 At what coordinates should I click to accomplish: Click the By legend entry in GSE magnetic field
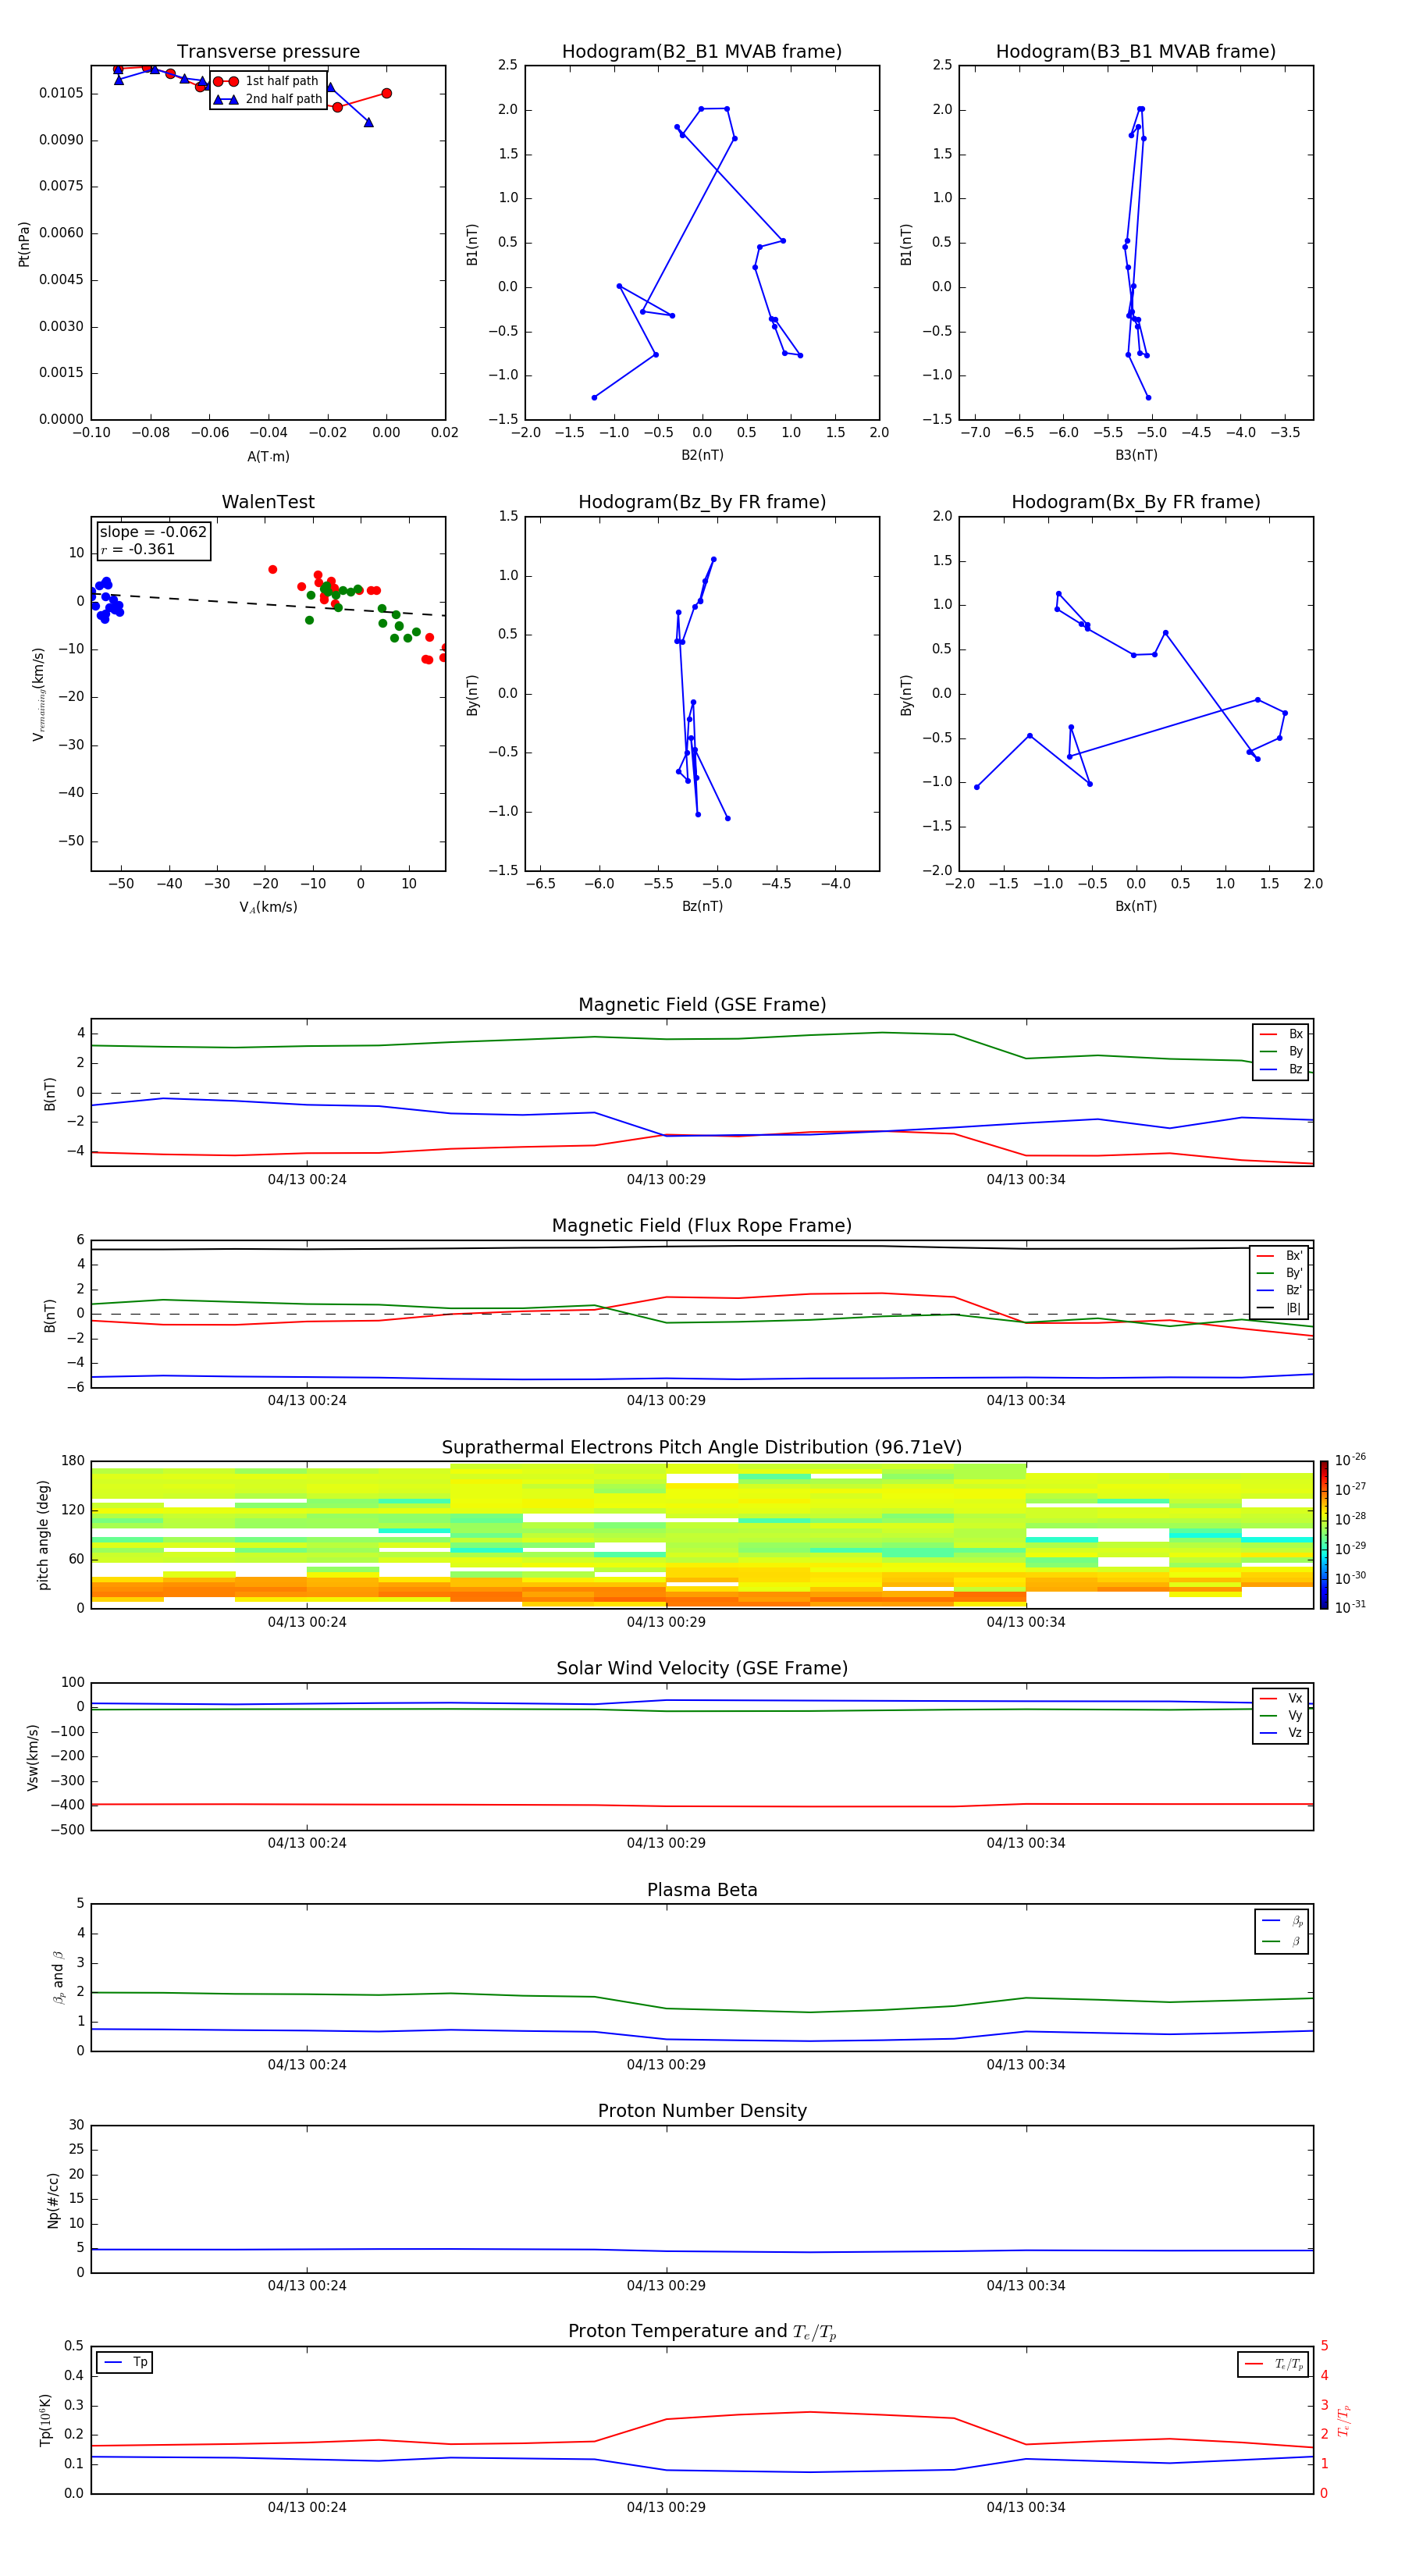click(x=1281, y=1051)
